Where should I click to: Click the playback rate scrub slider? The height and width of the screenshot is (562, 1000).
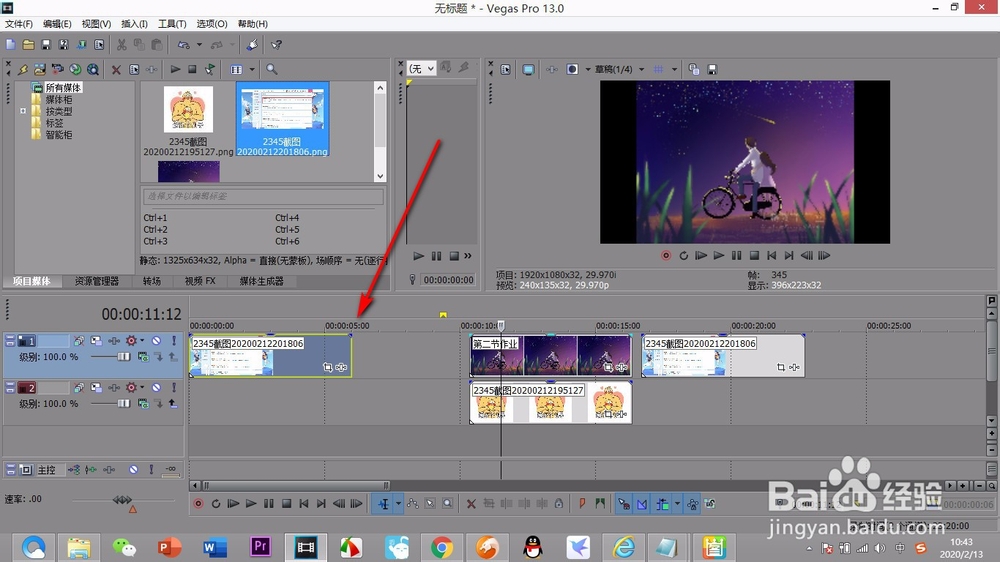(122, 499)
